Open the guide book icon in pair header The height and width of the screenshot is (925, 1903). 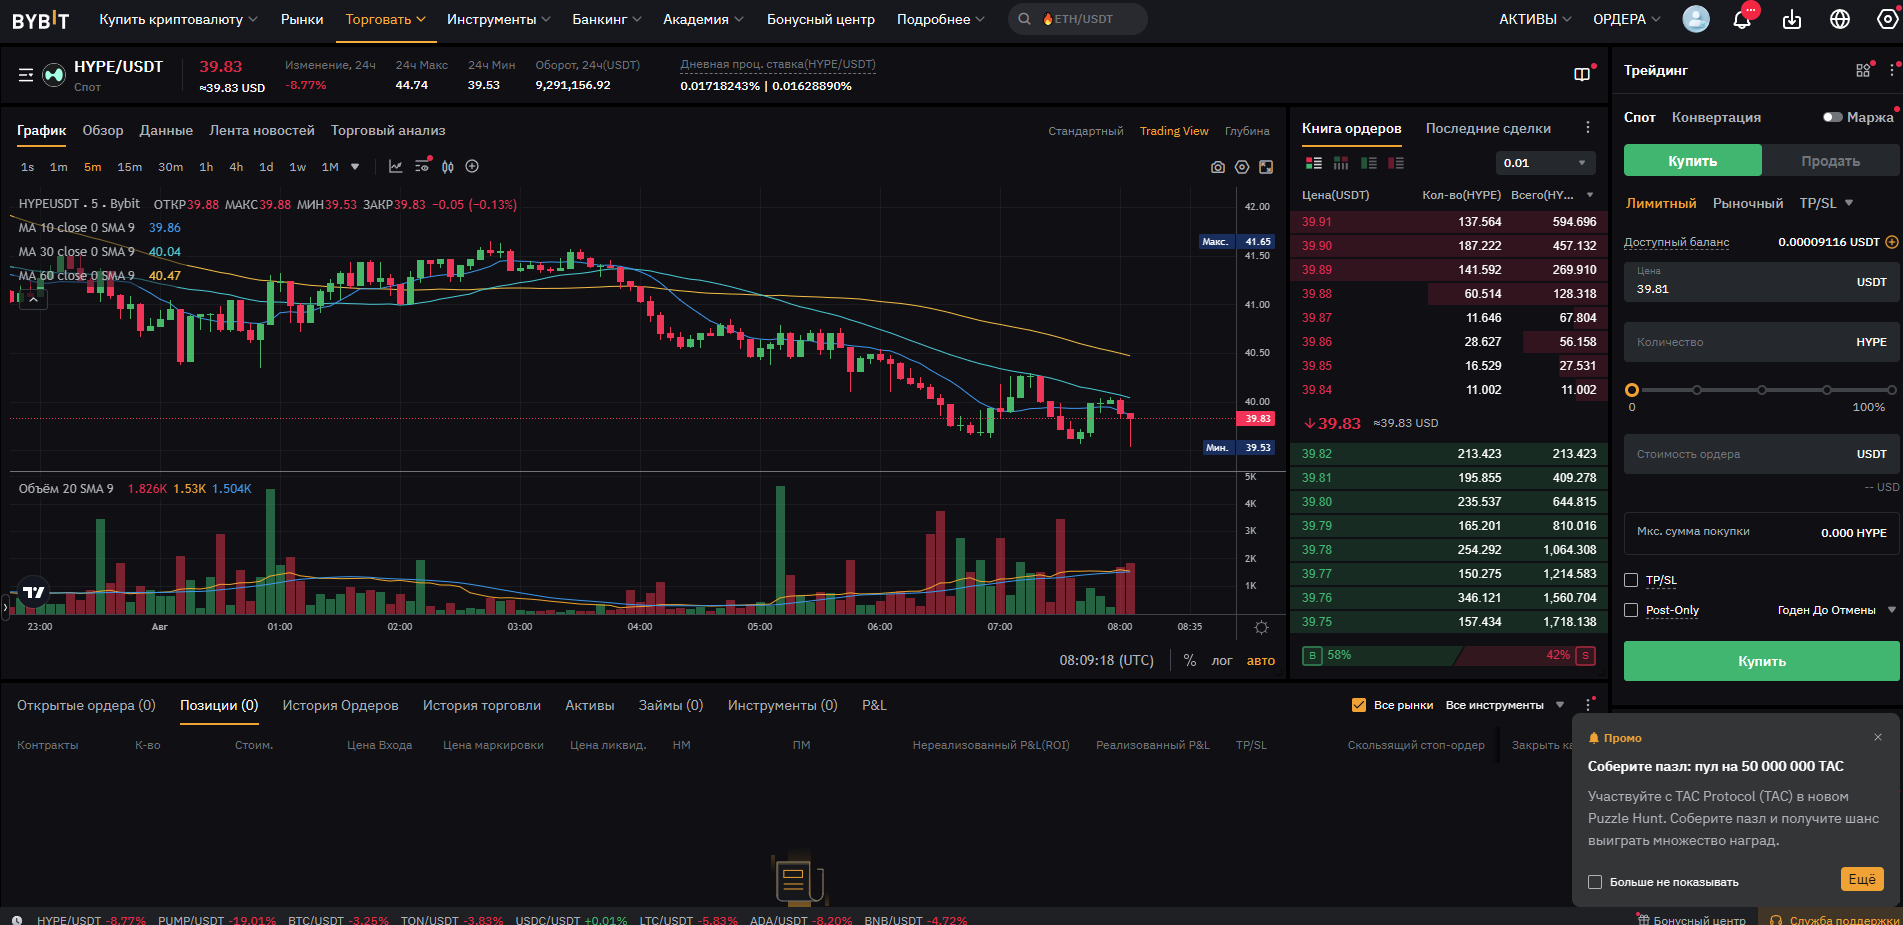(1582, 74)
